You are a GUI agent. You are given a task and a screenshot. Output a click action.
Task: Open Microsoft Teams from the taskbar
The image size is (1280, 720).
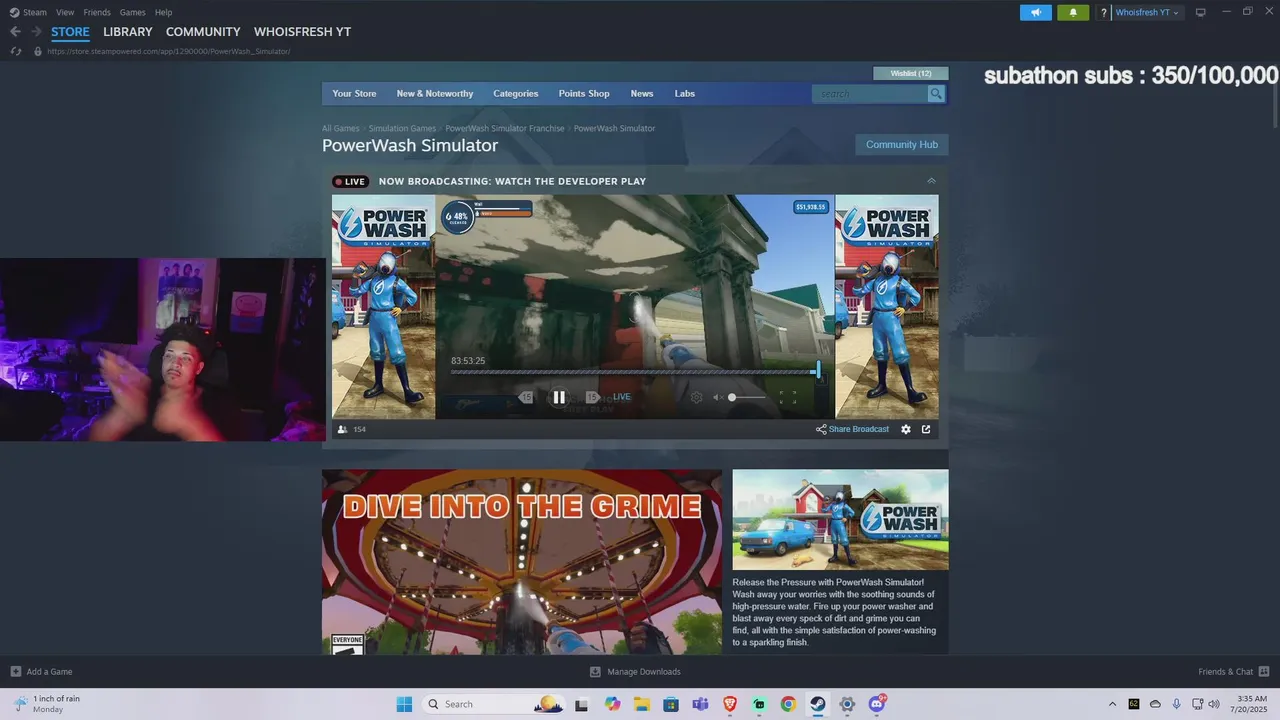point(700,704)
